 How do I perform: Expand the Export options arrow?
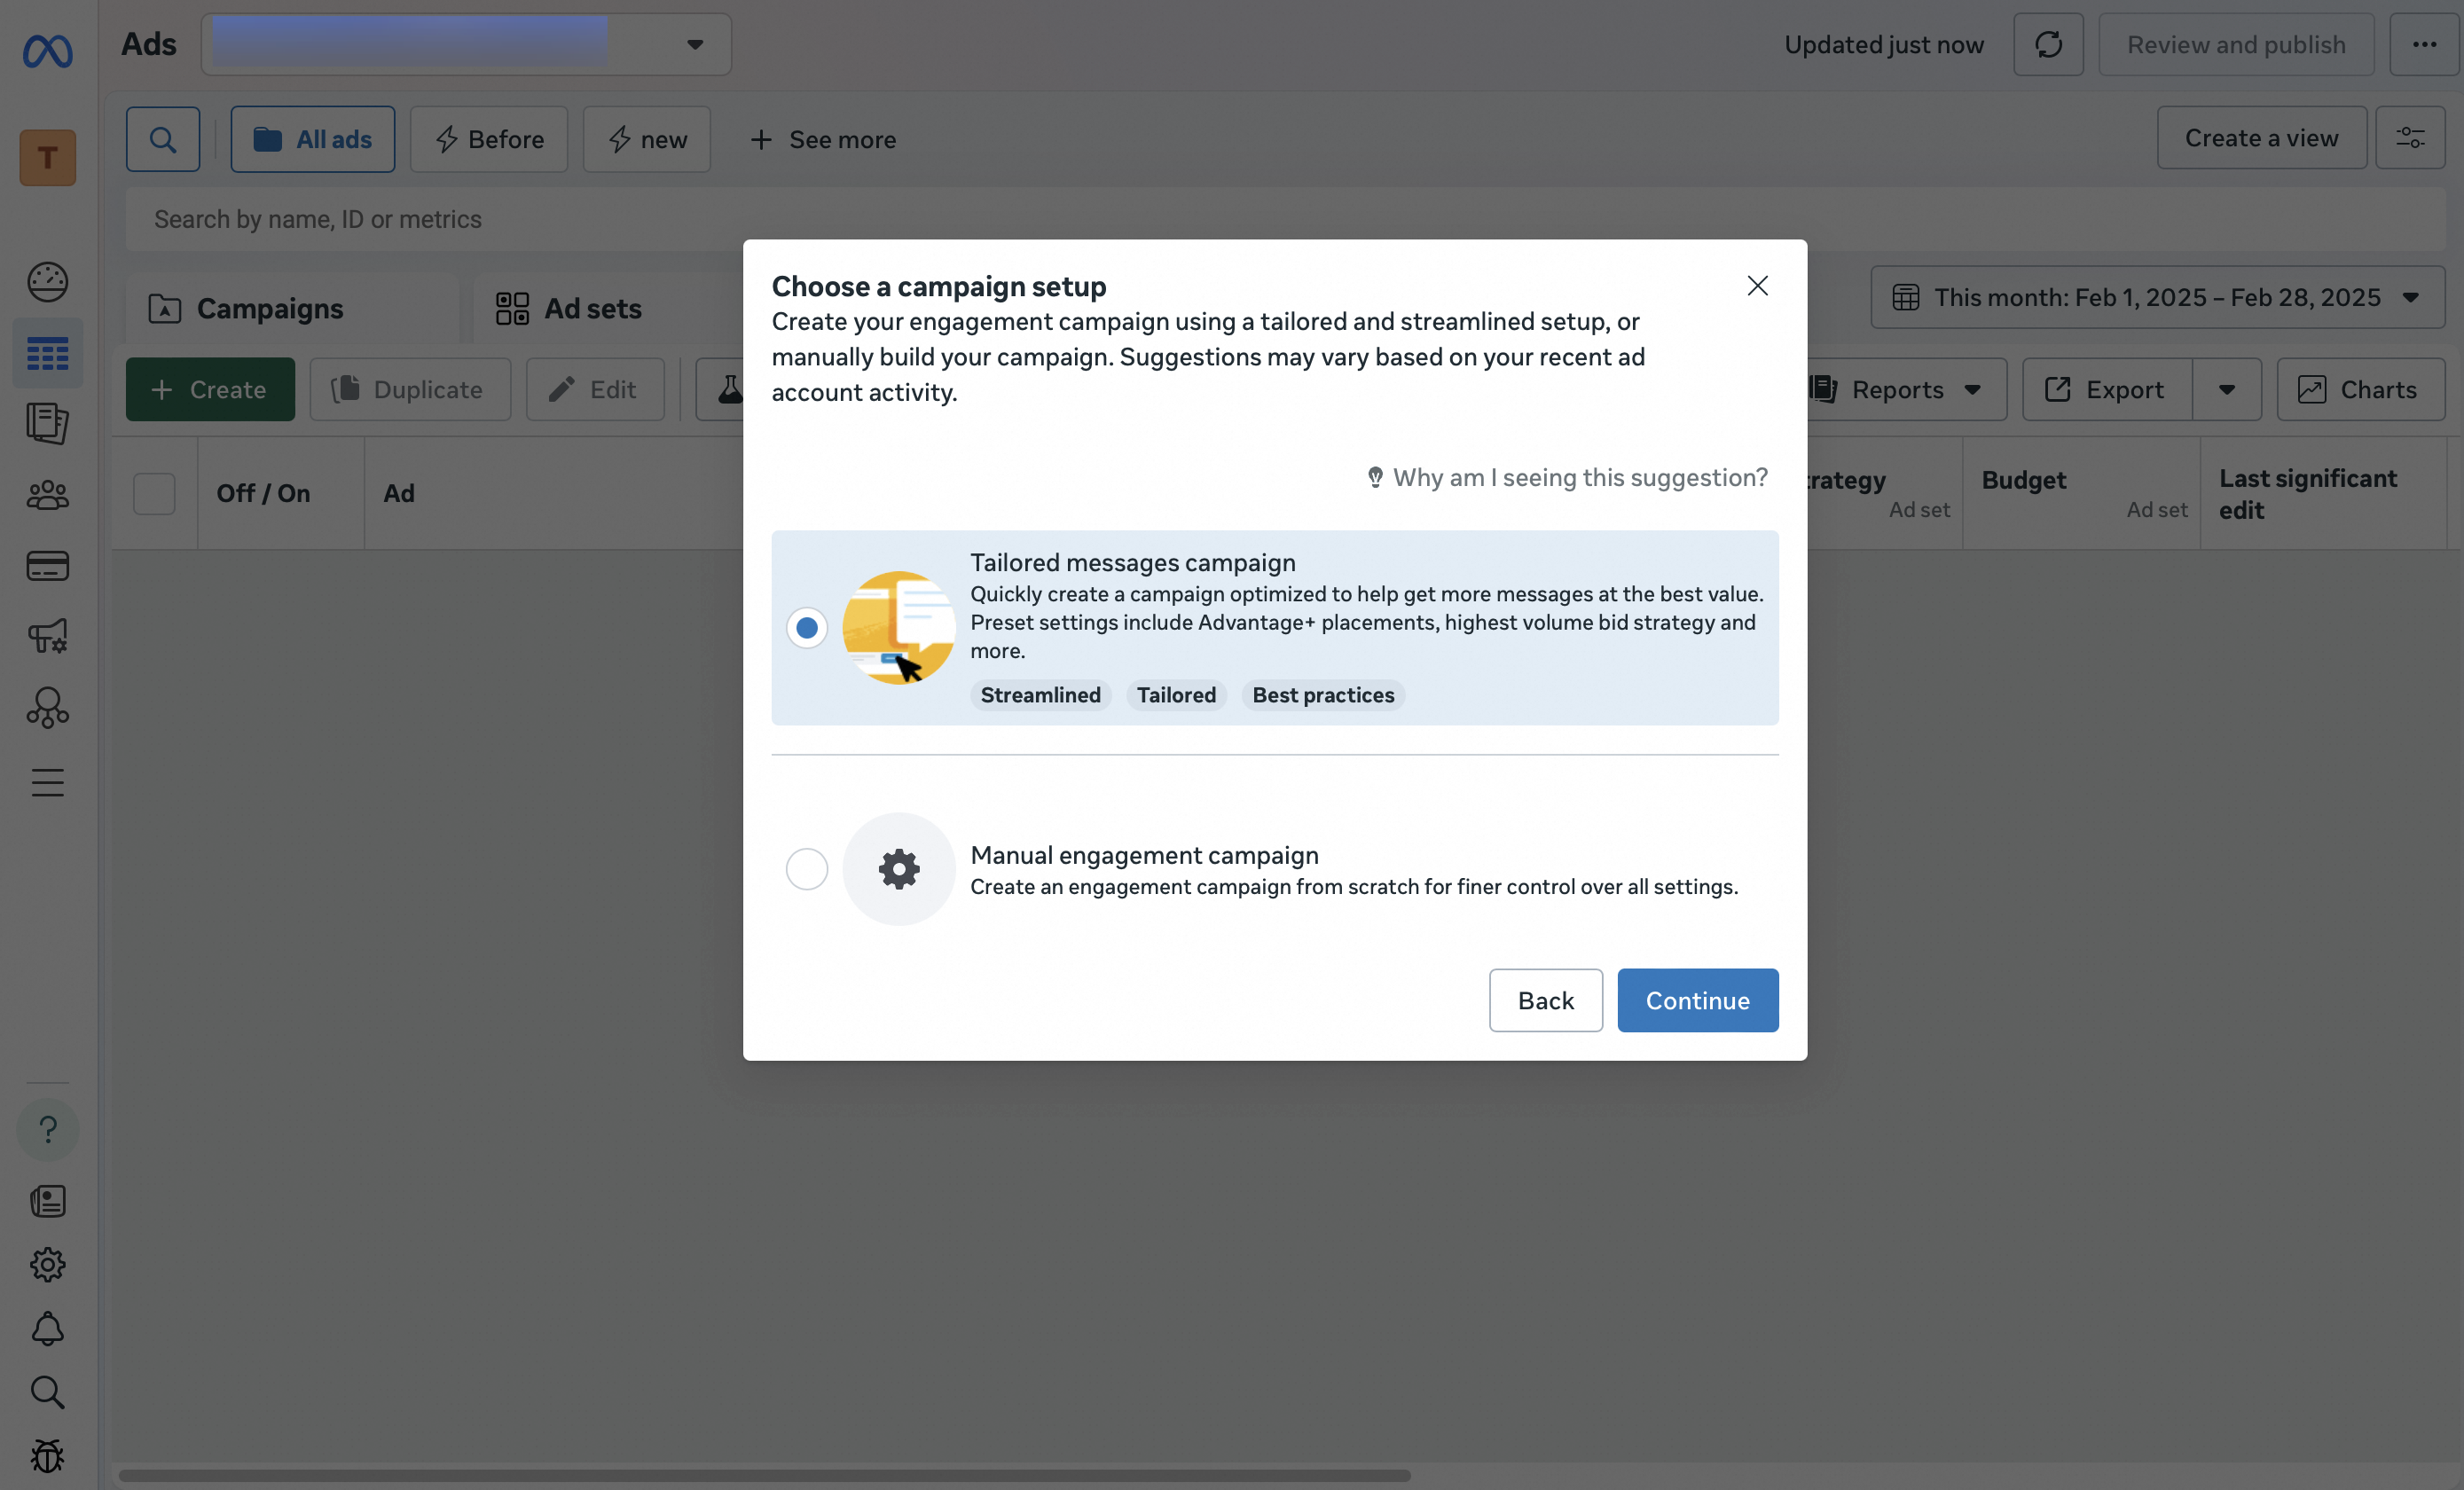click(x=2226, y=390)
